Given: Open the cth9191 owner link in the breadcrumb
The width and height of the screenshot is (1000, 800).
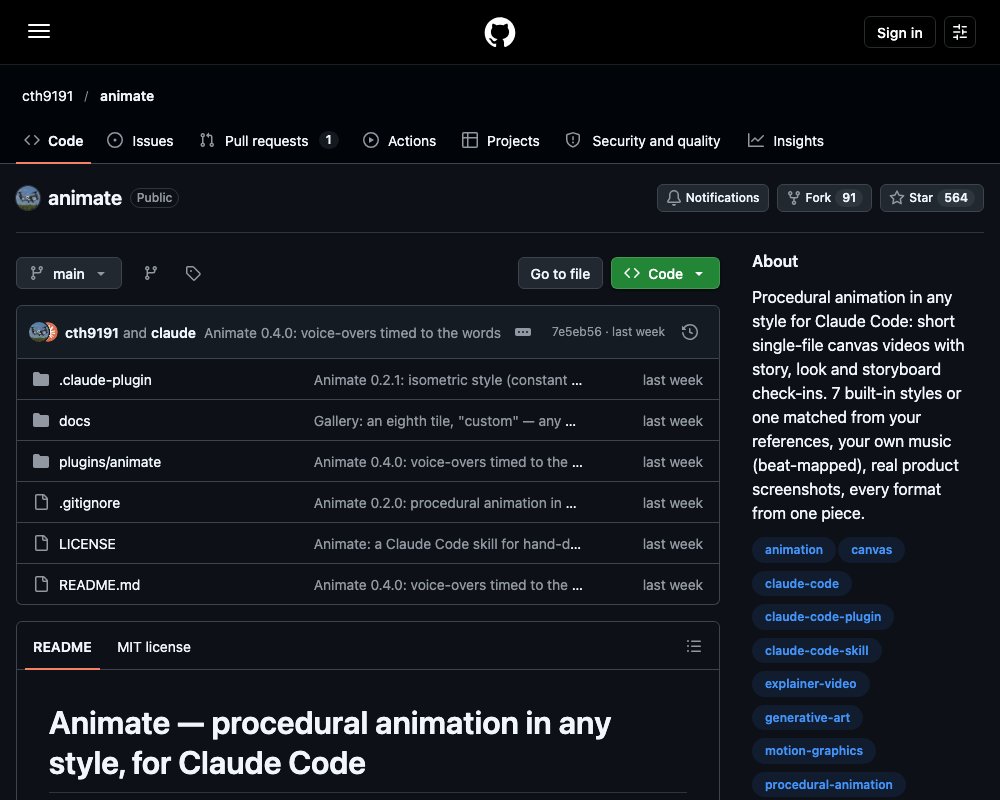Looking at the screenshot, I should (x=48, y=96).
